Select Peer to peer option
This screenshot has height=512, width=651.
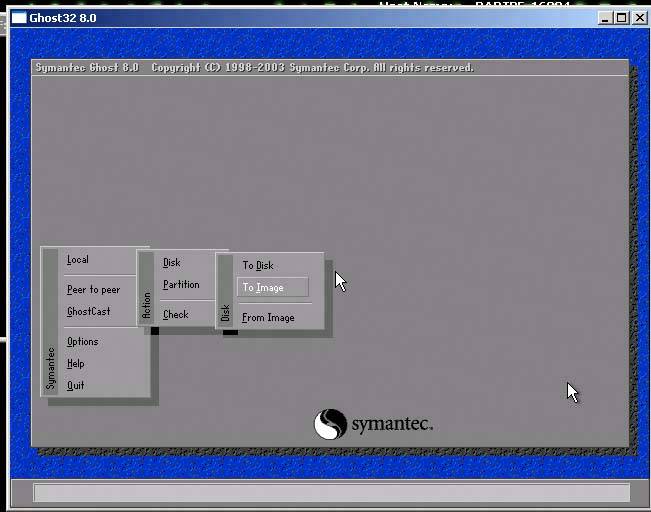click(x=93, y=290)
